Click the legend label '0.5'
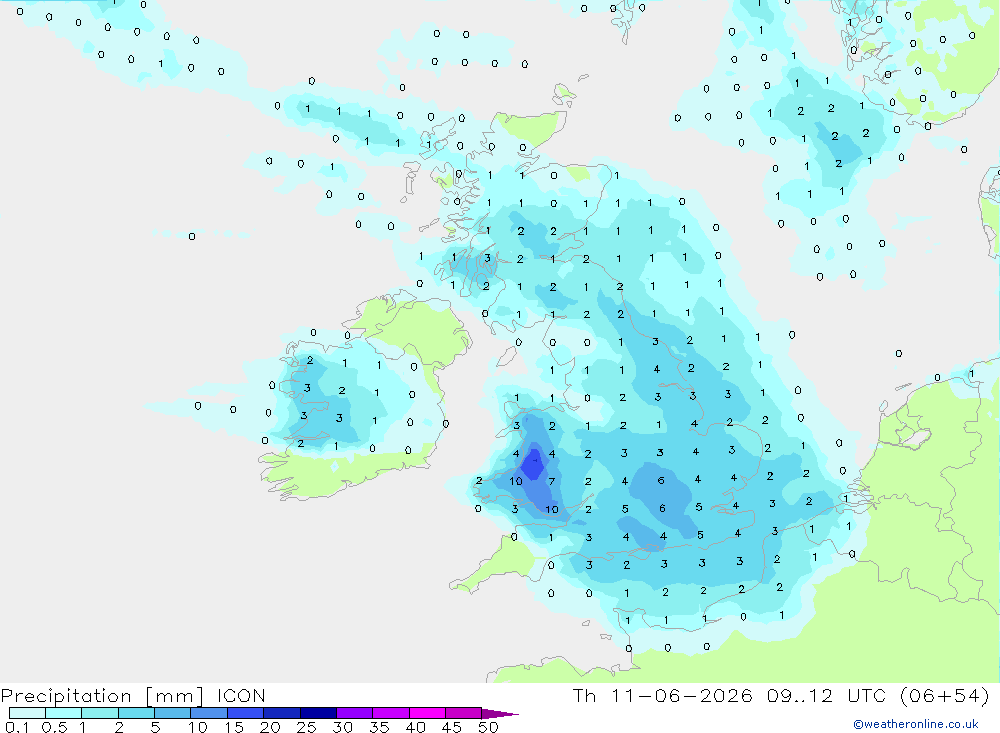1000x733 pixels. pos(54,727)
